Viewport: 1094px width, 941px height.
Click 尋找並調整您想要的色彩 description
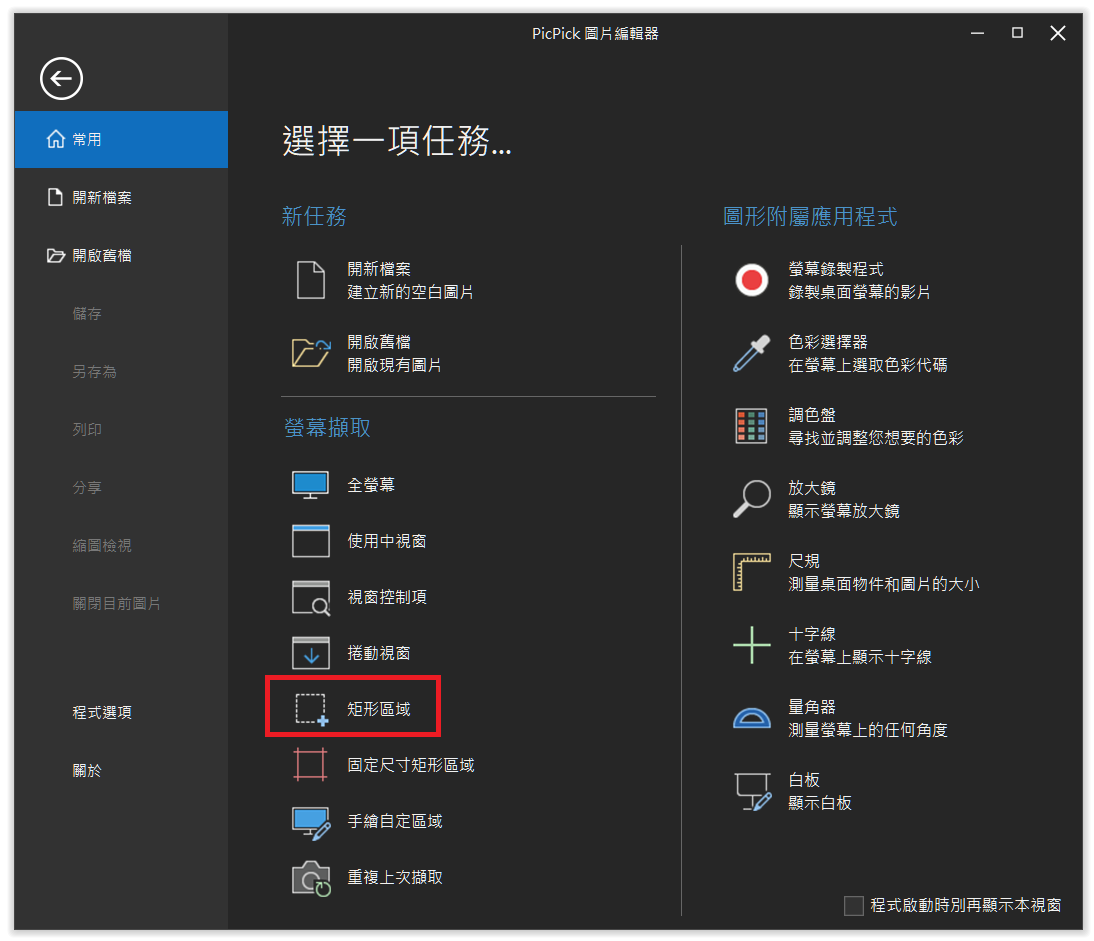876,438
